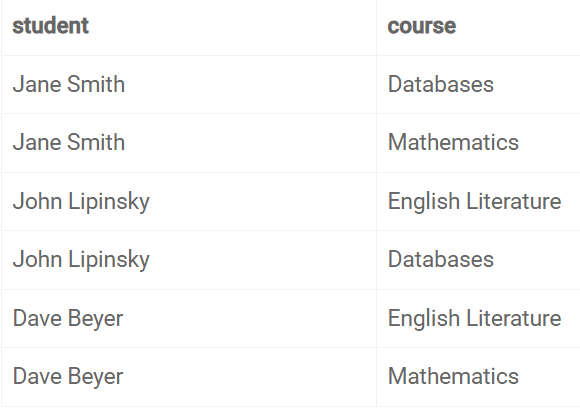Click the word John in the fourth data row

point(37,259)
